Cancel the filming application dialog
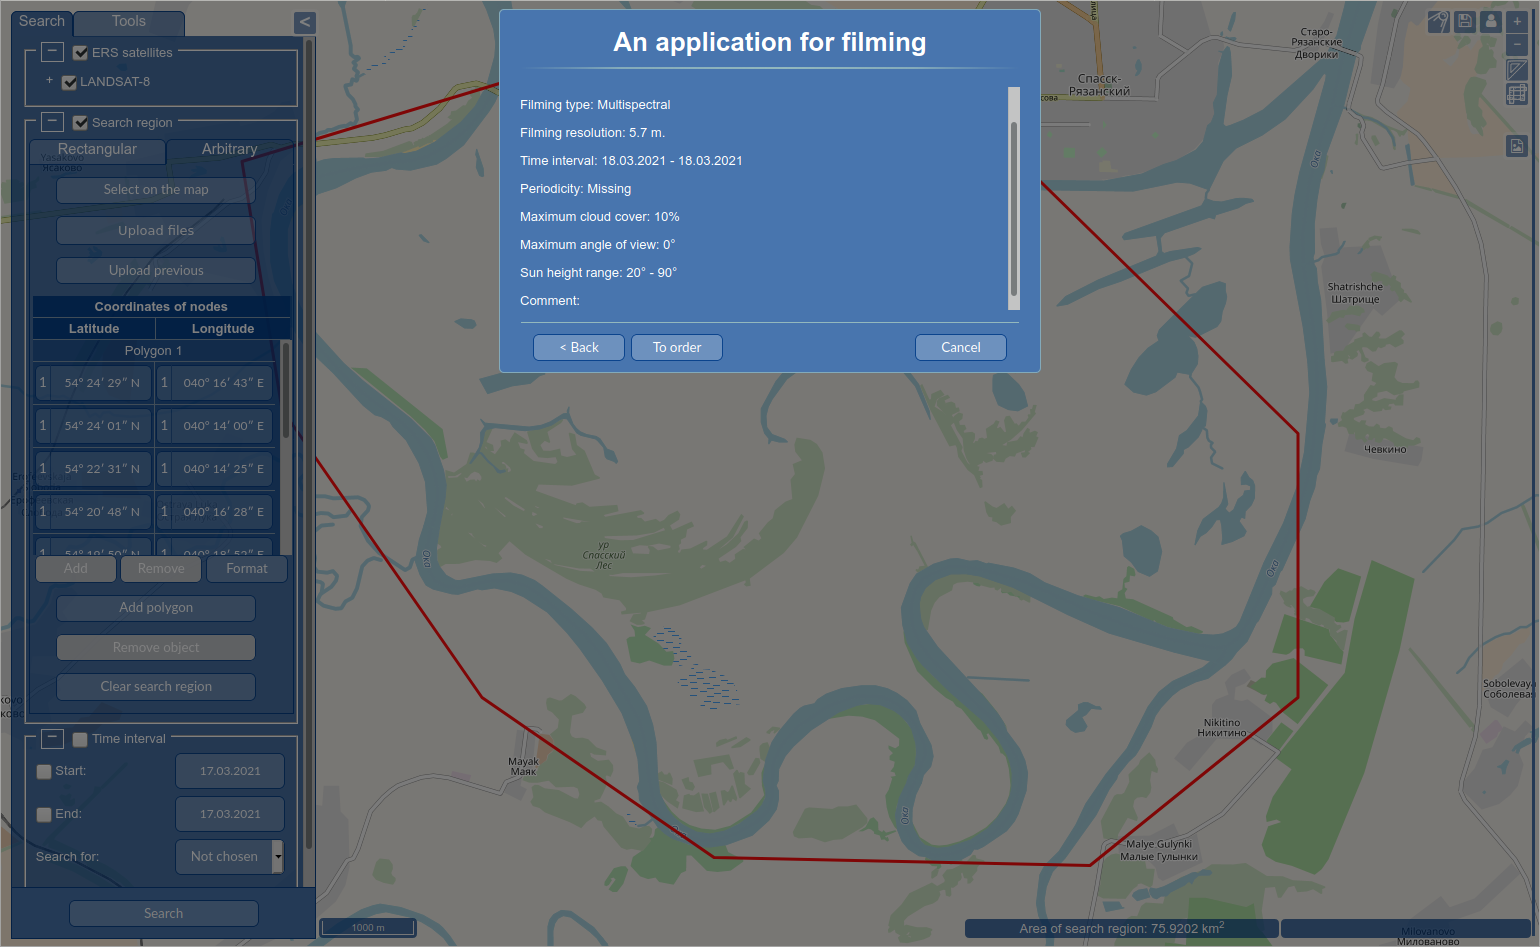 click(x=960, y=347)
